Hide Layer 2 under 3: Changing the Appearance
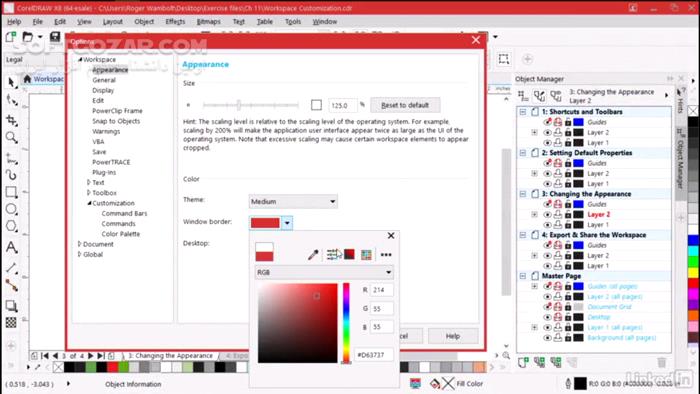 pyautogui.click(x=547, y=215)
